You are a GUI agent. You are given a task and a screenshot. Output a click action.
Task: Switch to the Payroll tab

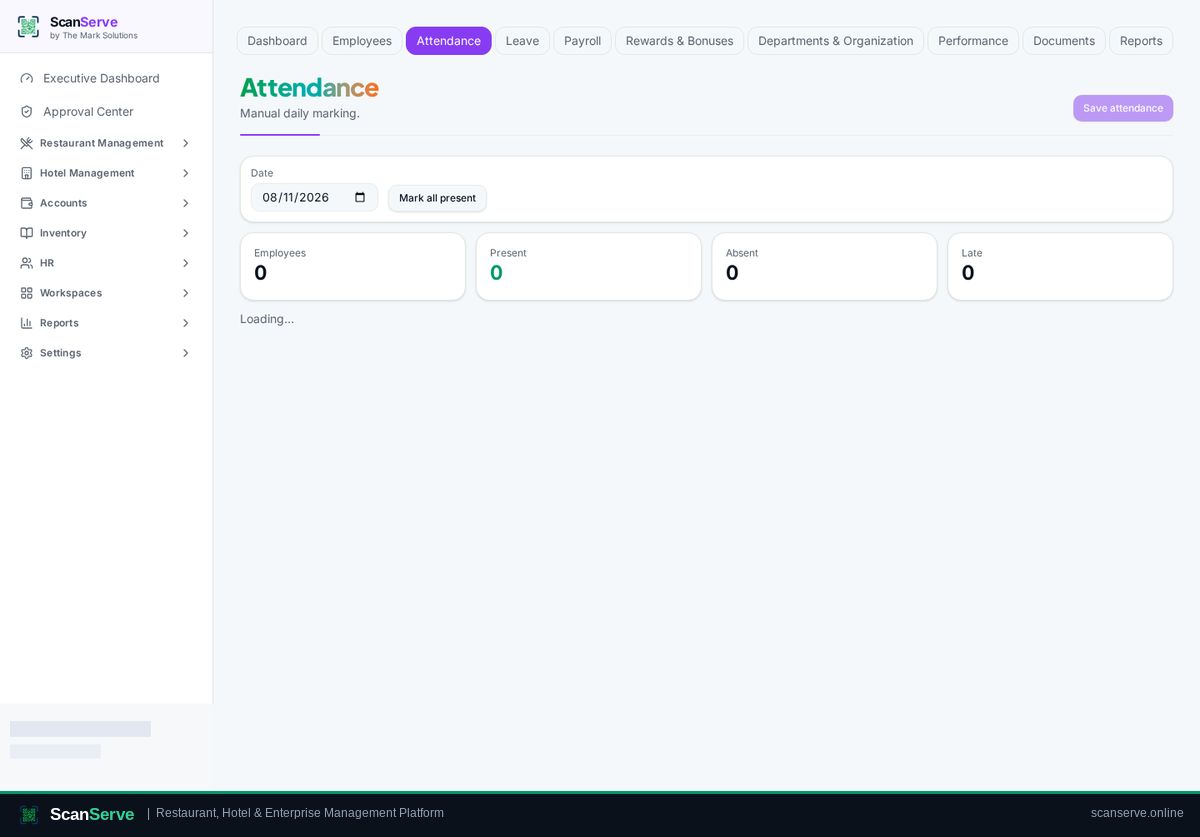582,41
